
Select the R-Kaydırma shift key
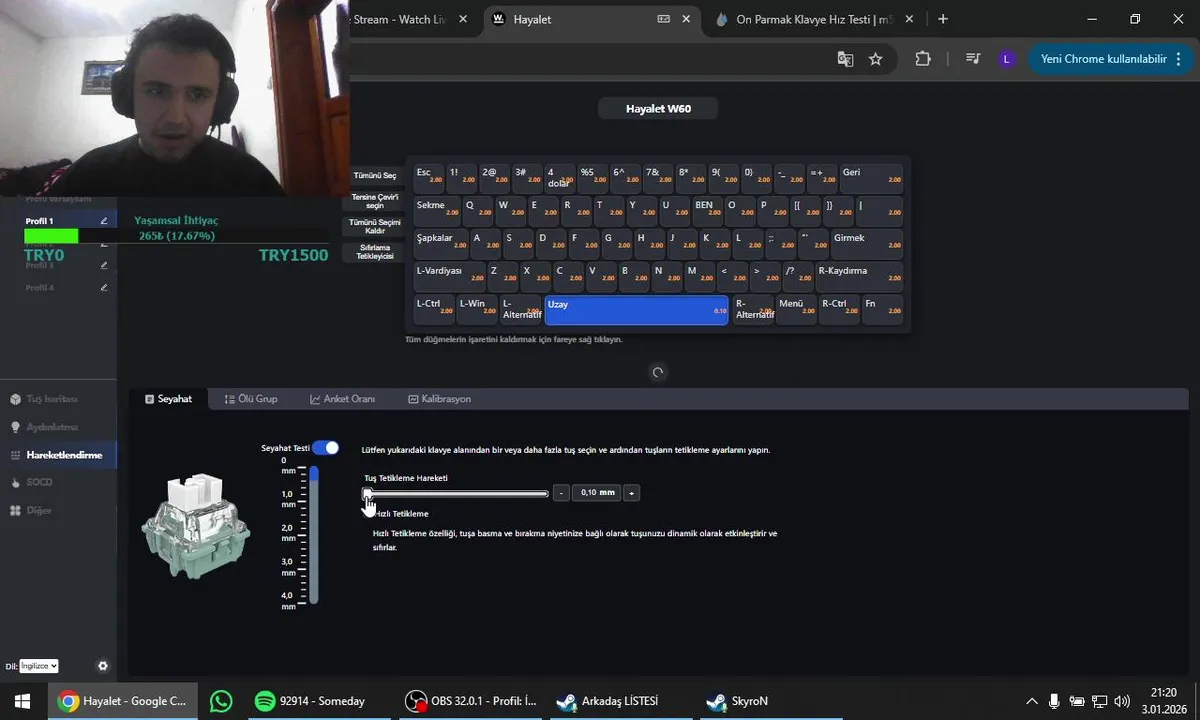click(x=859, y=277)
